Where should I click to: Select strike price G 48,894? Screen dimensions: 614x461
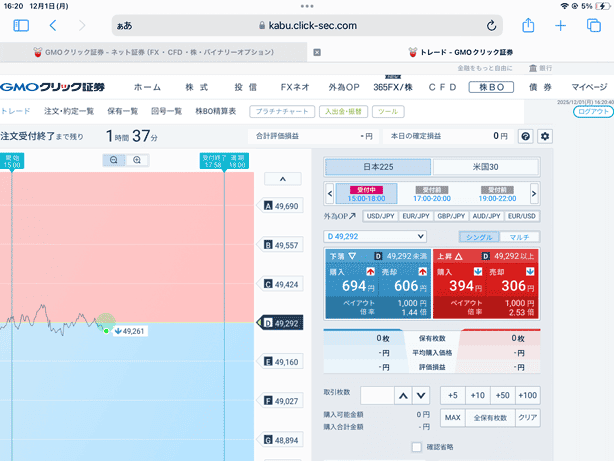pos(281,440)
